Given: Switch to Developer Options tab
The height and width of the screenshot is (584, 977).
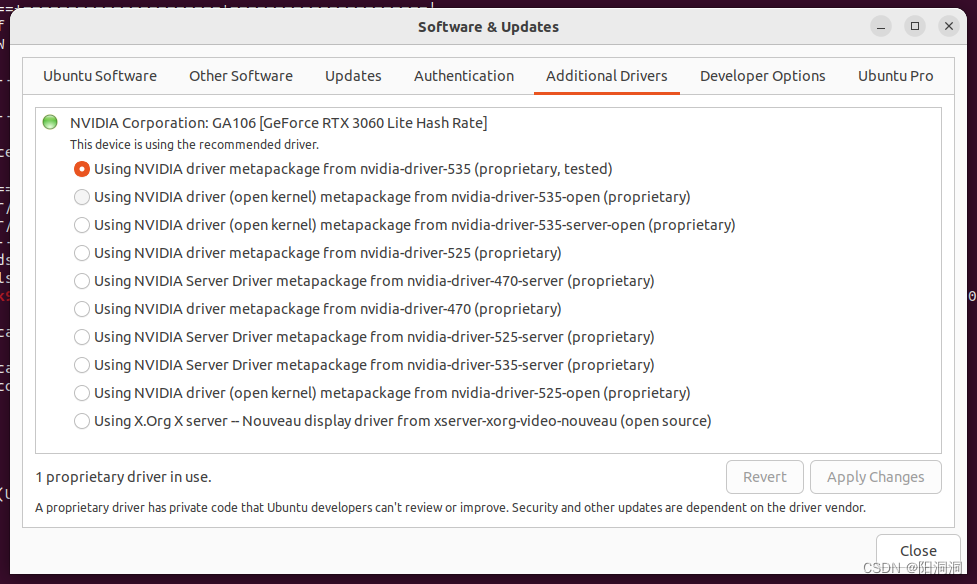Looking at the screenshot, I should tap(763, 76).
